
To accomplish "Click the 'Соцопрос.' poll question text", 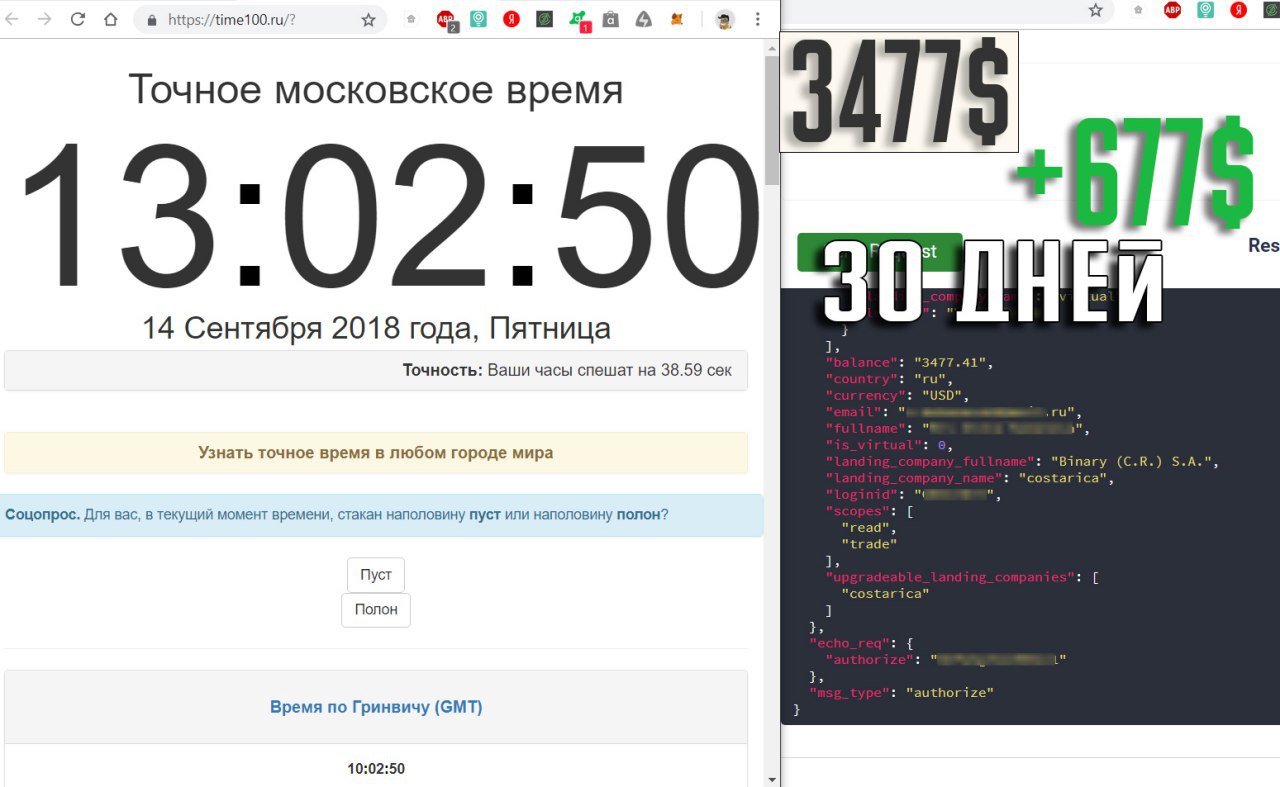I will coord(337,515).
